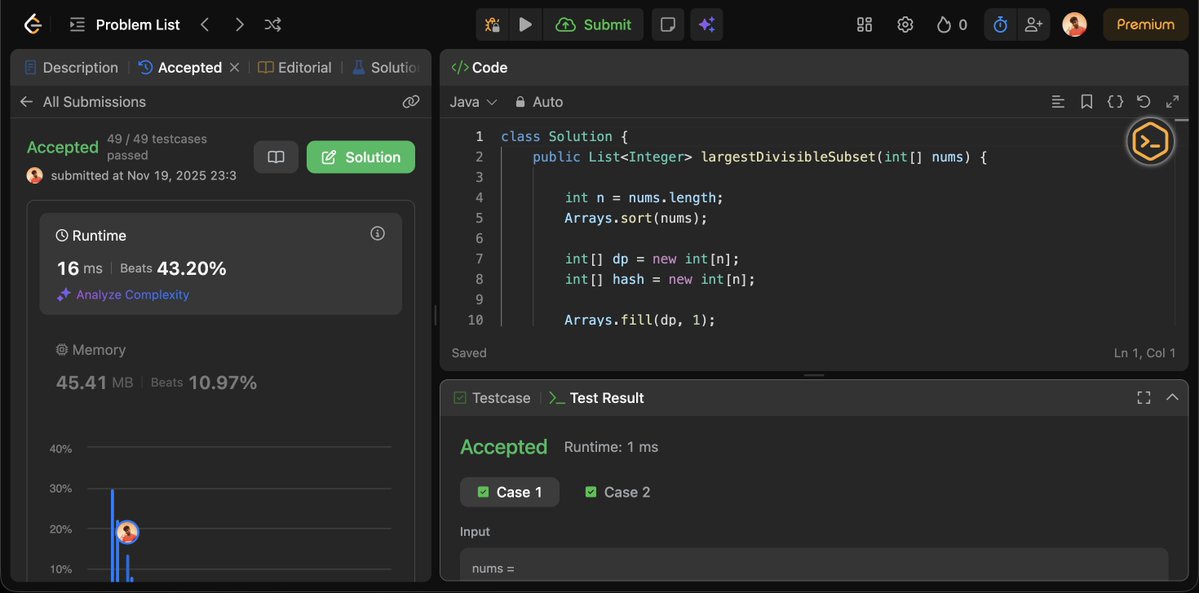Screen dimensions: 1199x593
Task: Maximize the test result panel
Action: (x=1143, y=398)
